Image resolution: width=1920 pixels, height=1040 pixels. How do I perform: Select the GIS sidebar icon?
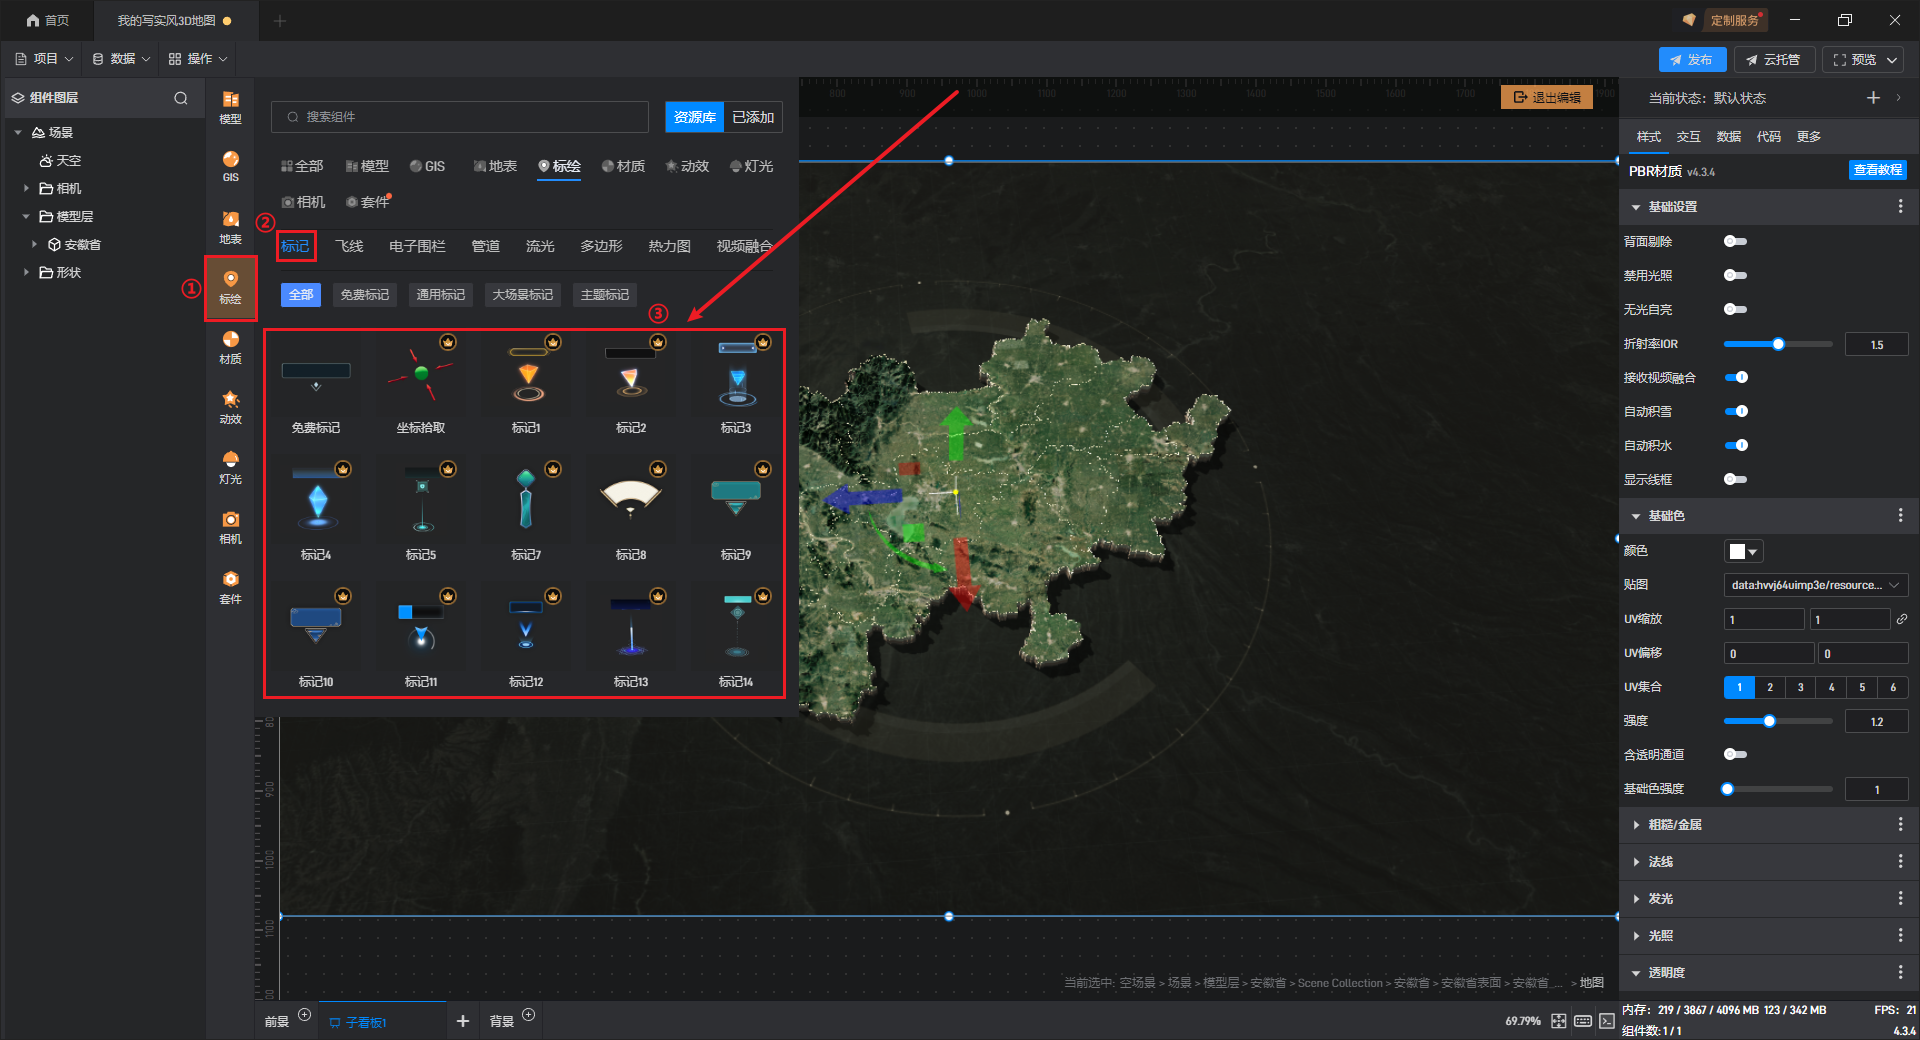[230, 166]
